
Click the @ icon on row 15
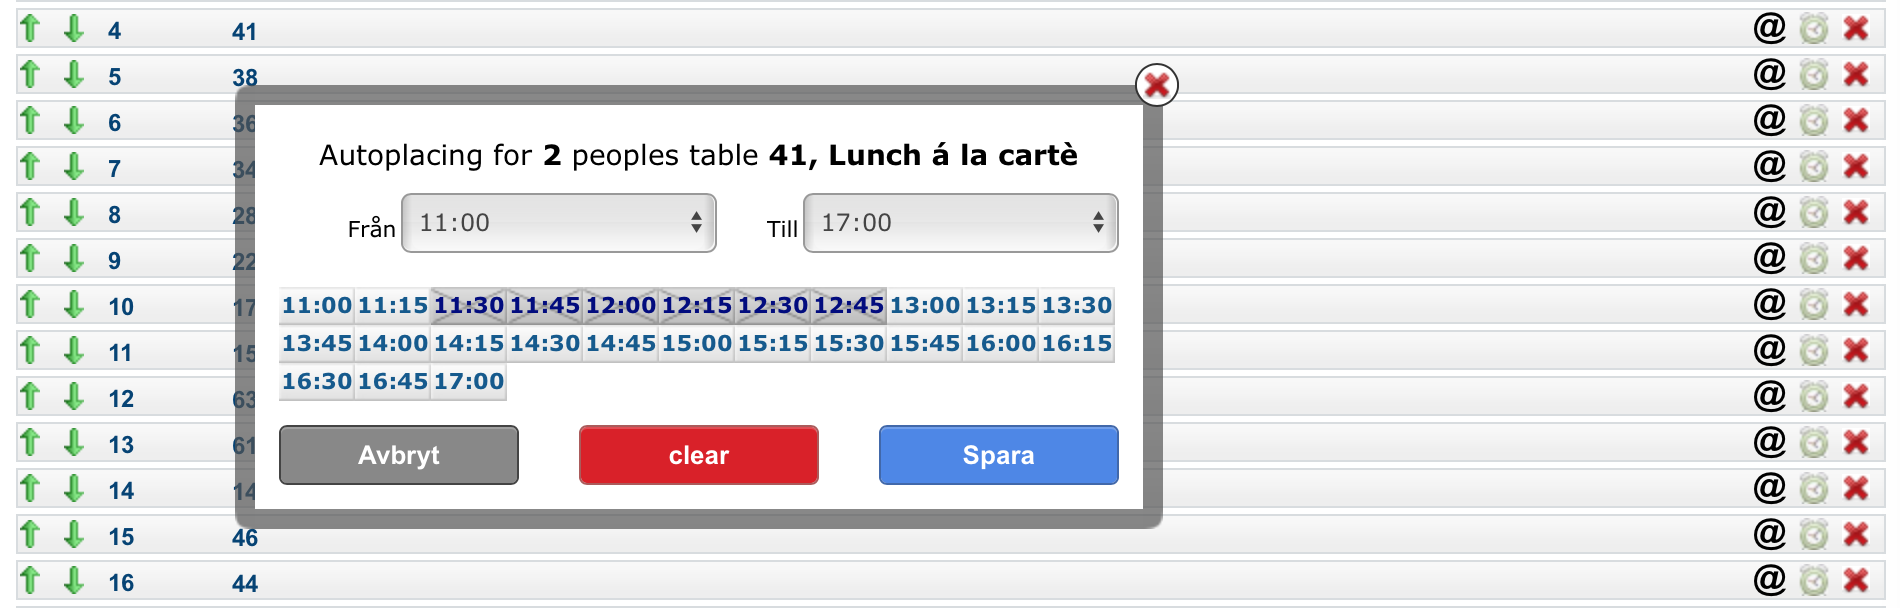click(x=1770, y=534)
